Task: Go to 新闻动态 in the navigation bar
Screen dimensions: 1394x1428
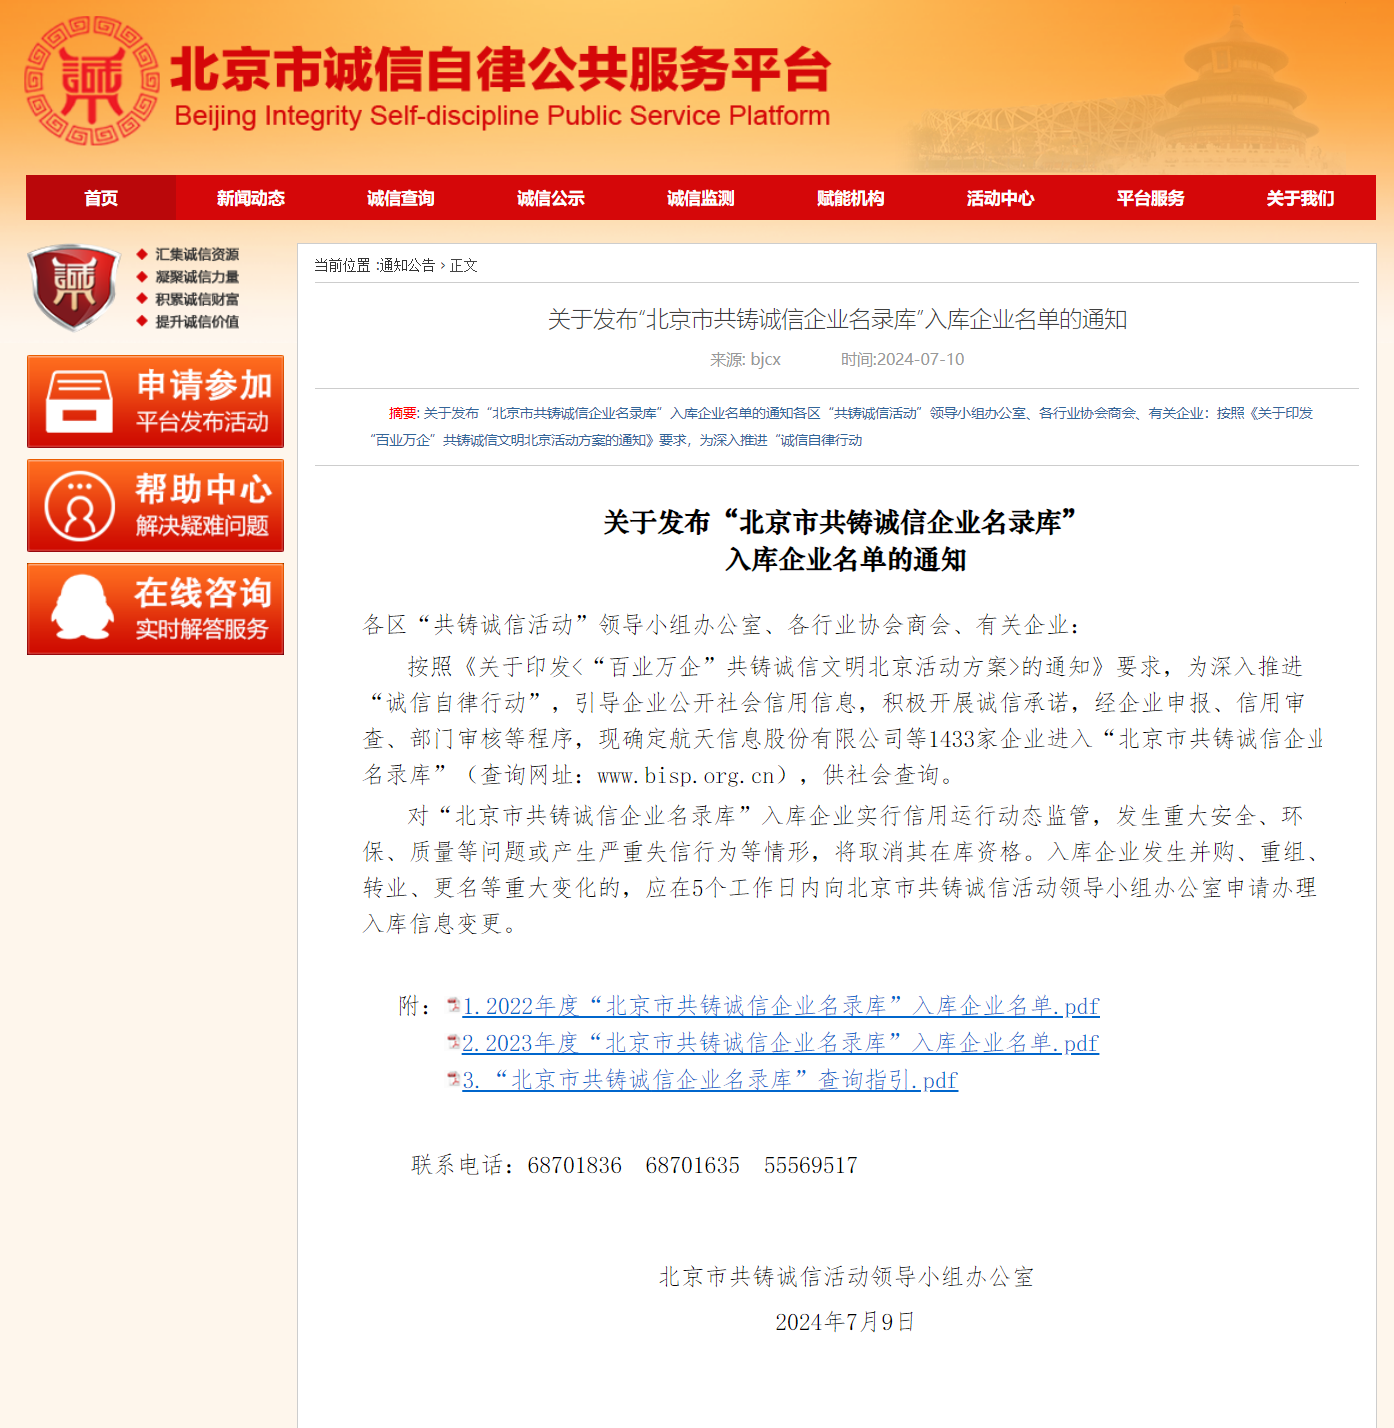Action: pos(251,198)
